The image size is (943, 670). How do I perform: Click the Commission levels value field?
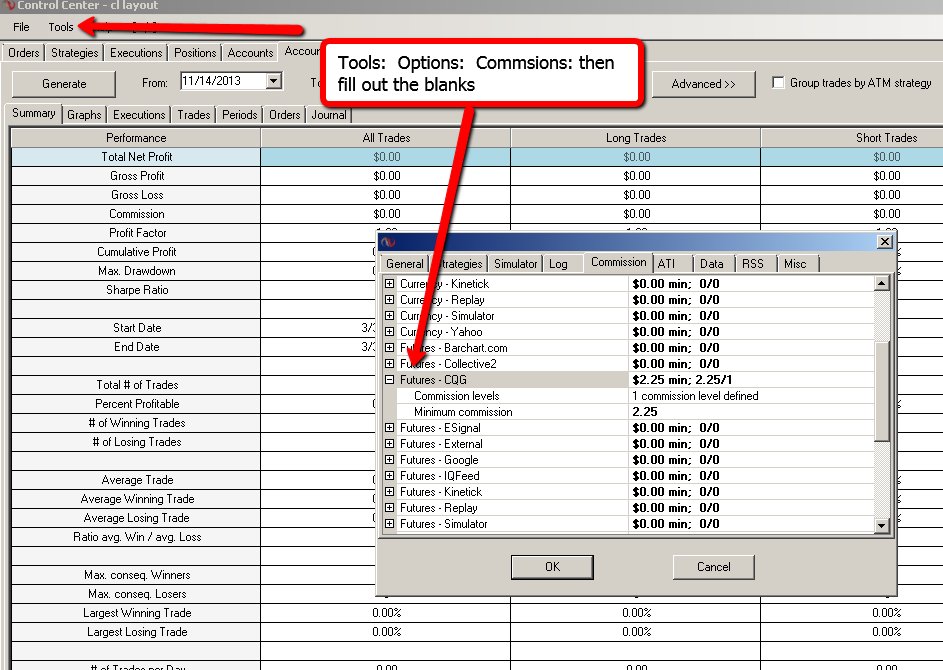click(x=751, y=396)
